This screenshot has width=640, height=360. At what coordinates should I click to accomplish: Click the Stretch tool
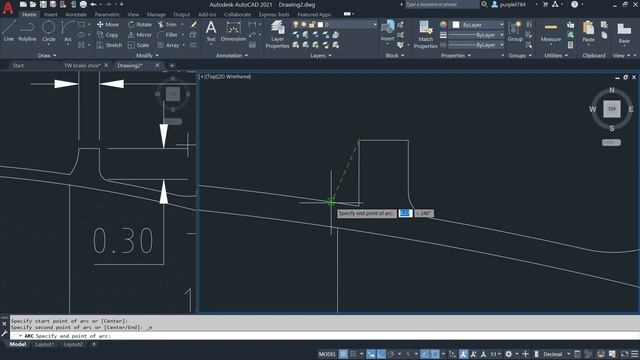(109, 45)
